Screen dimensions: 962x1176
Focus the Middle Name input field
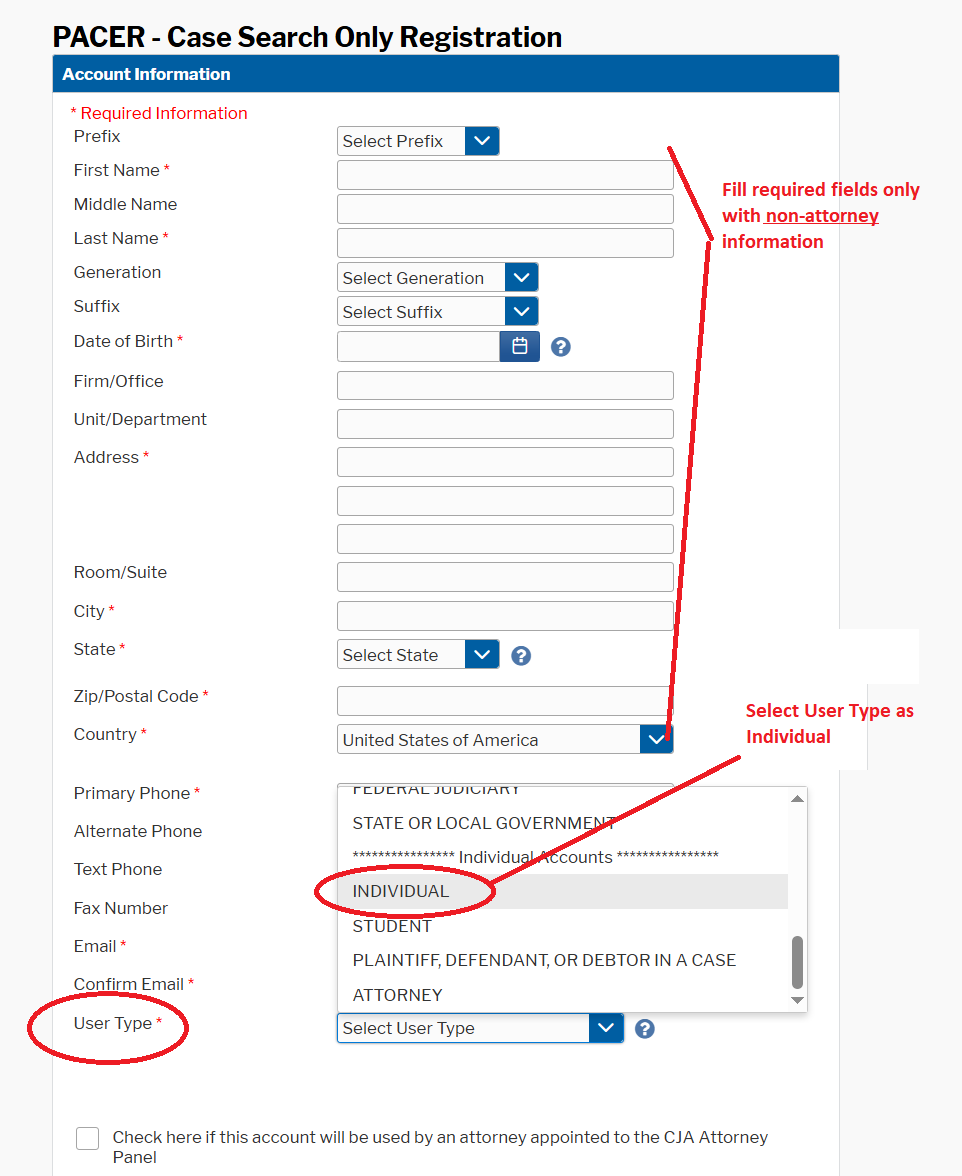click(x=505, y=209)
